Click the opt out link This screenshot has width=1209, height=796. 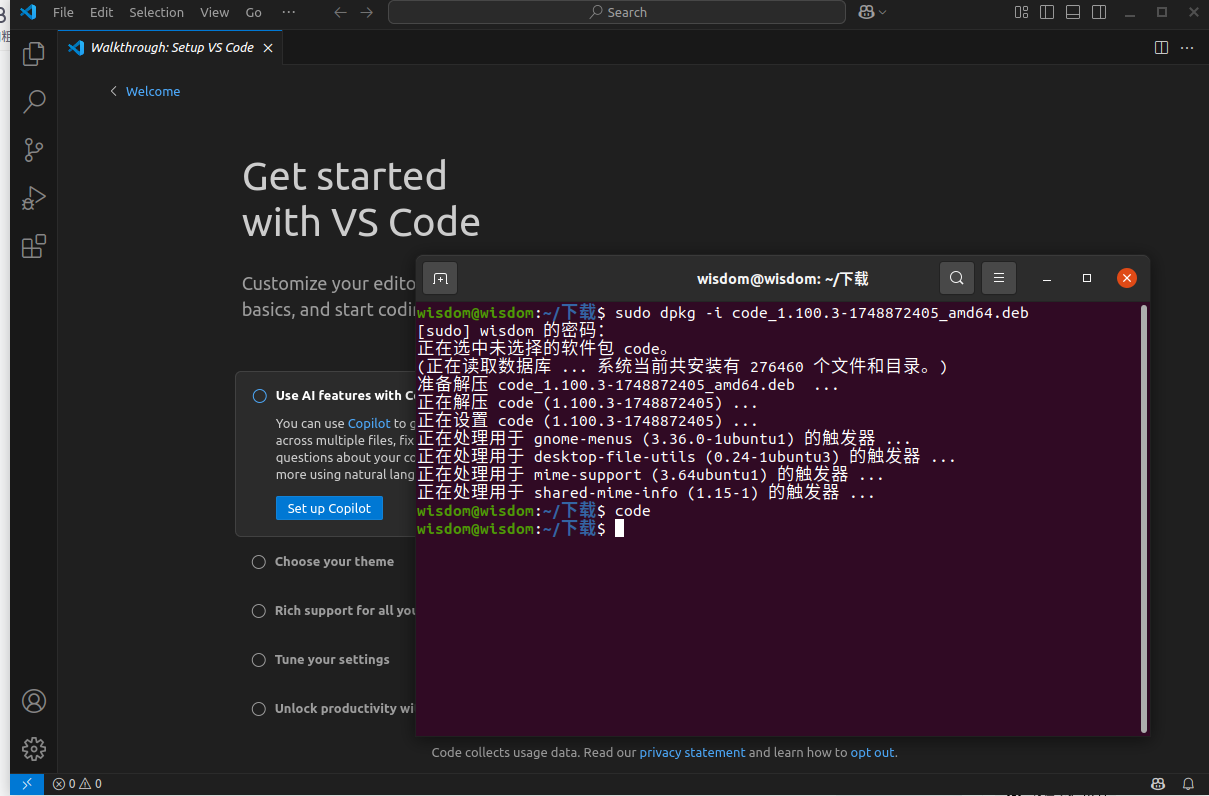pos(873,752)
